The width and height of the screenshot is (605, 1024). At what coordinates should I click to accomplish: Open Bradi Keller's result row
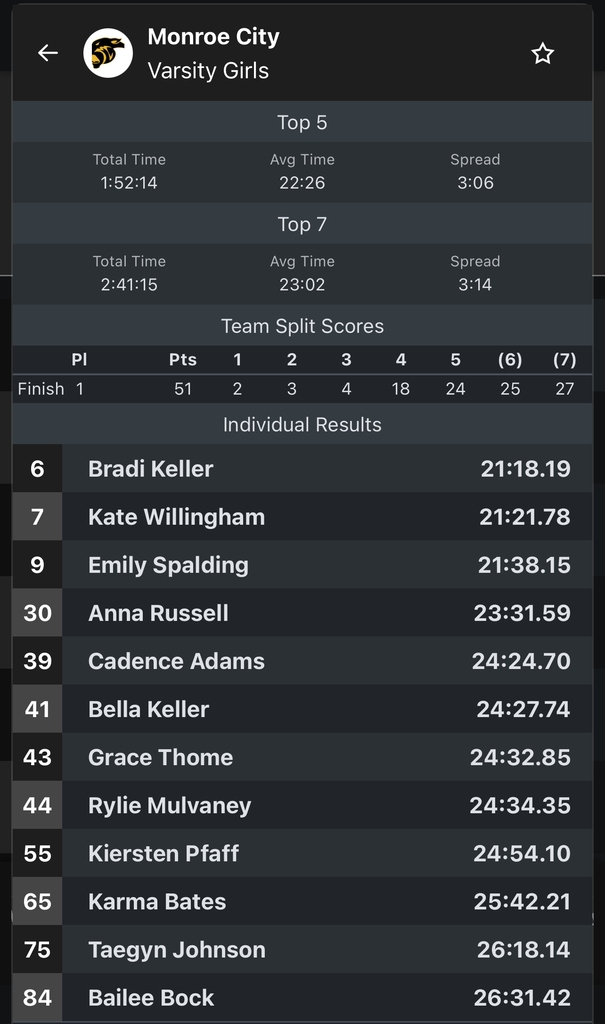pyautogui.click(x=302, y=469)
